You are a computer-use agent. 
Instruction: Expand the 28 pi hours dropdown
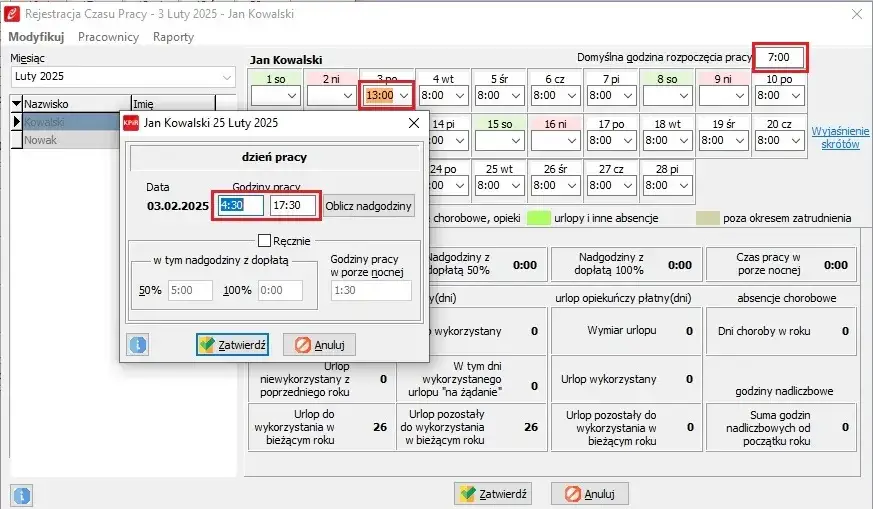pyautogui.click(x=682, y=186)
